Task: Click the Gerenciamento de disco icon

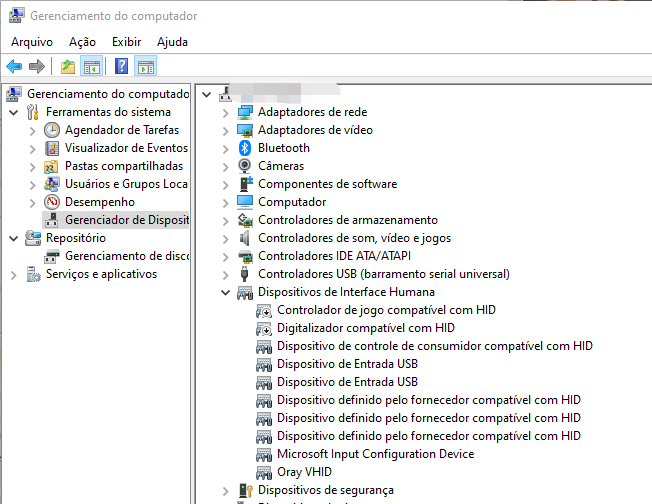Action: 52,256
